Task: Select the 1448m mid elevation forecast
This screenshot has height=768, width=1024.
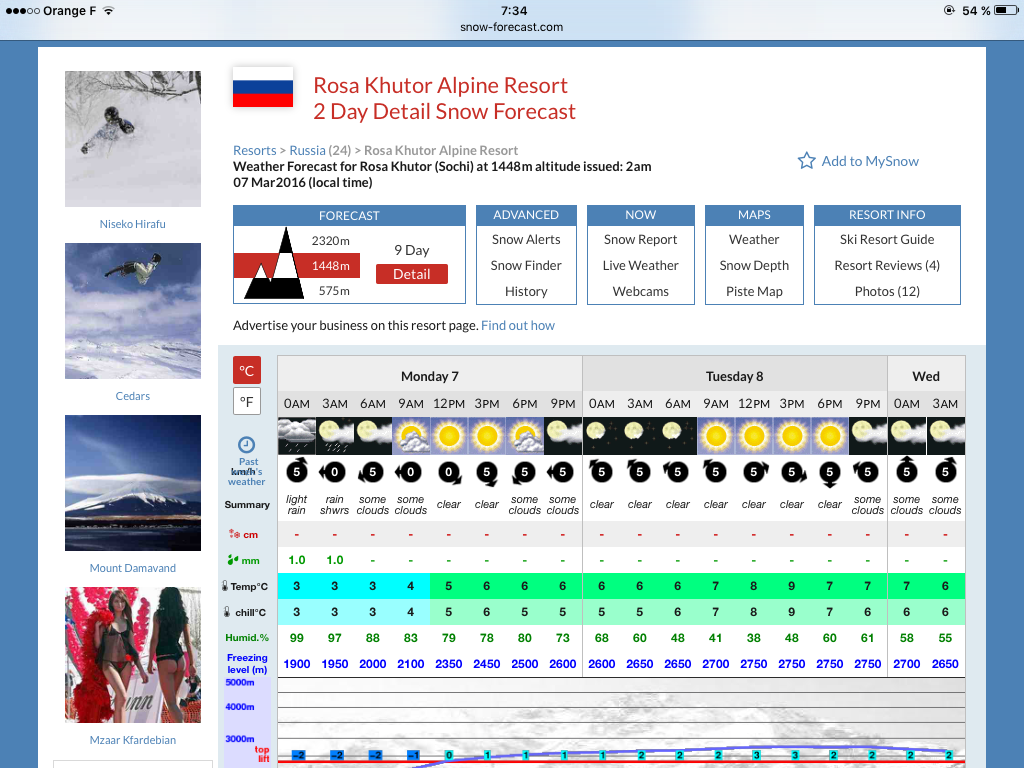Action: (x=330, y=266)
